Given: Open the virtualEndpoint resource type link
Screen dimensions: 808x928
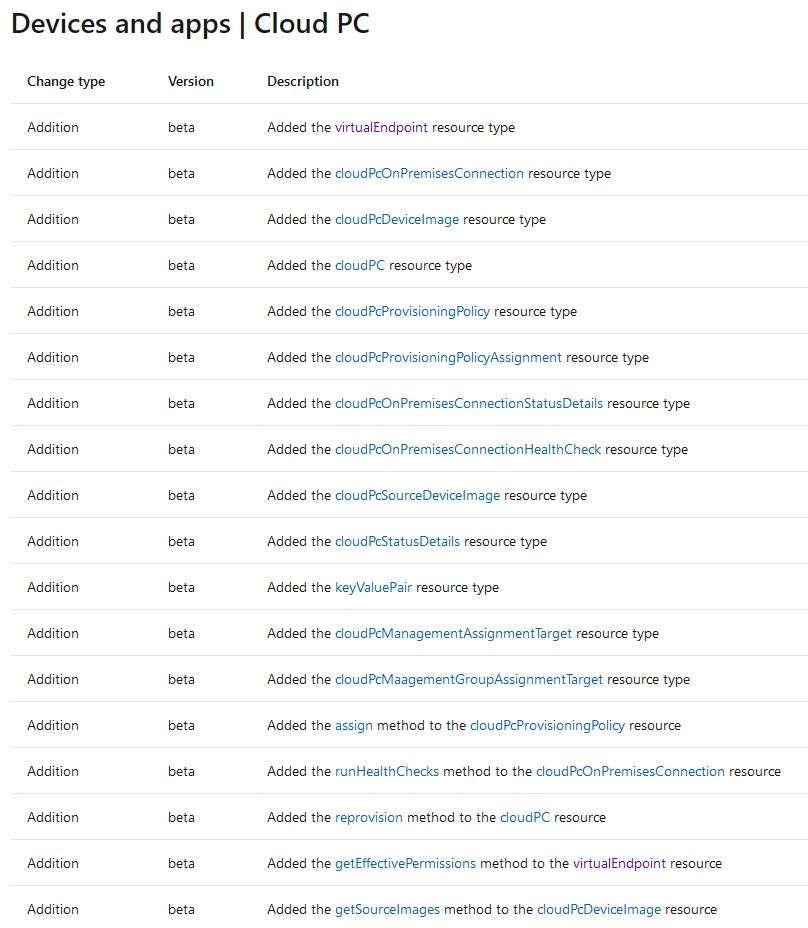Looking at the screenshot, I should (381, 127).
